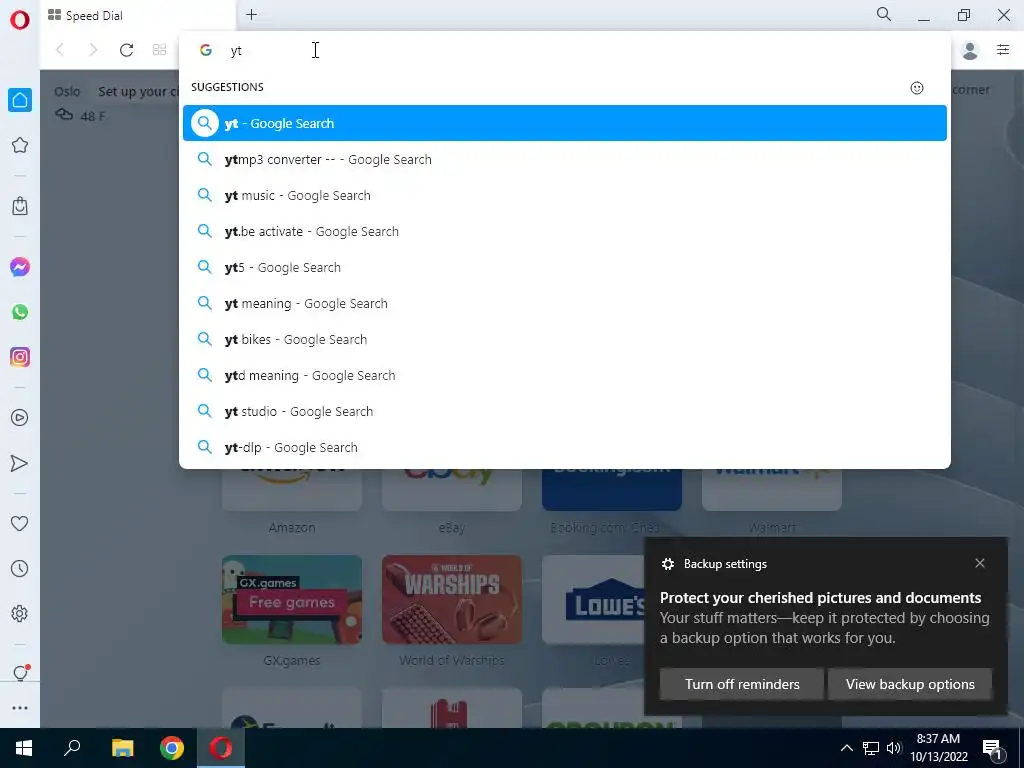
Task: Open the Windows Start menu
Action: point(24,748)
